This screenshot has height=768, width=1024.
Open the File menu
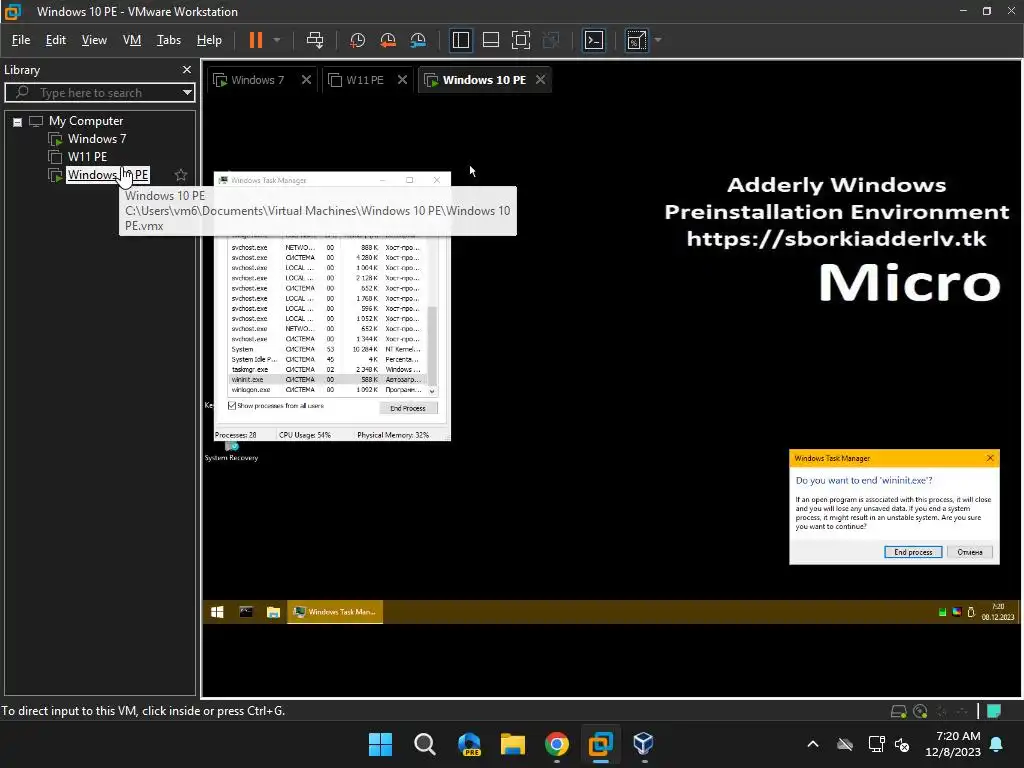click(x=21, y=40)
